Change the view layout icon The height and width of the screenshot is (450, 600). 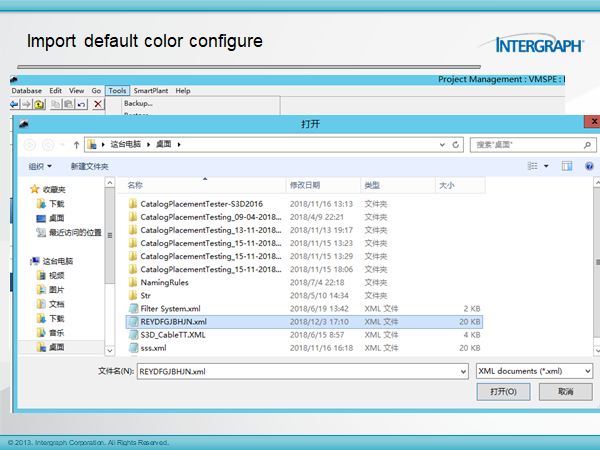pyautogui.click(x=532, y=166)
